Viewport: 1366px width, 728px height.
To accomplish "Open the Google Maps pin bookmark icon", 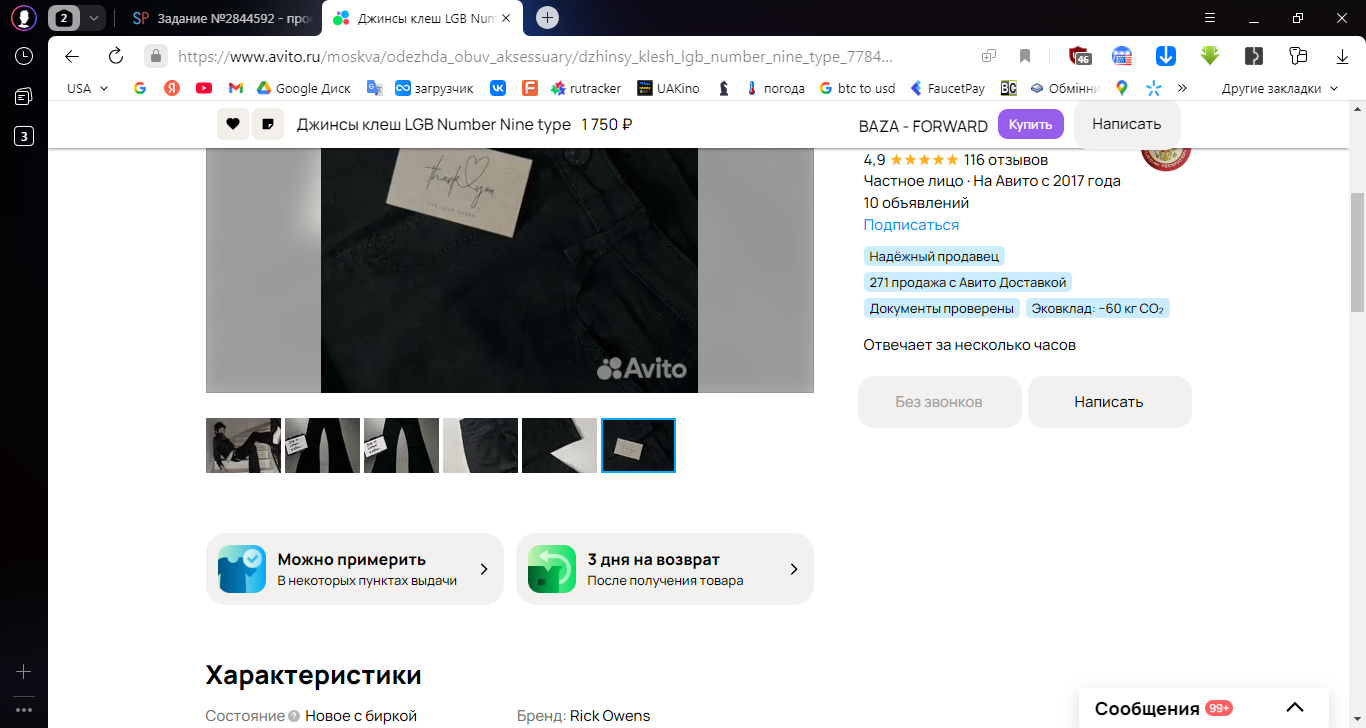I will coord(1122,88).
